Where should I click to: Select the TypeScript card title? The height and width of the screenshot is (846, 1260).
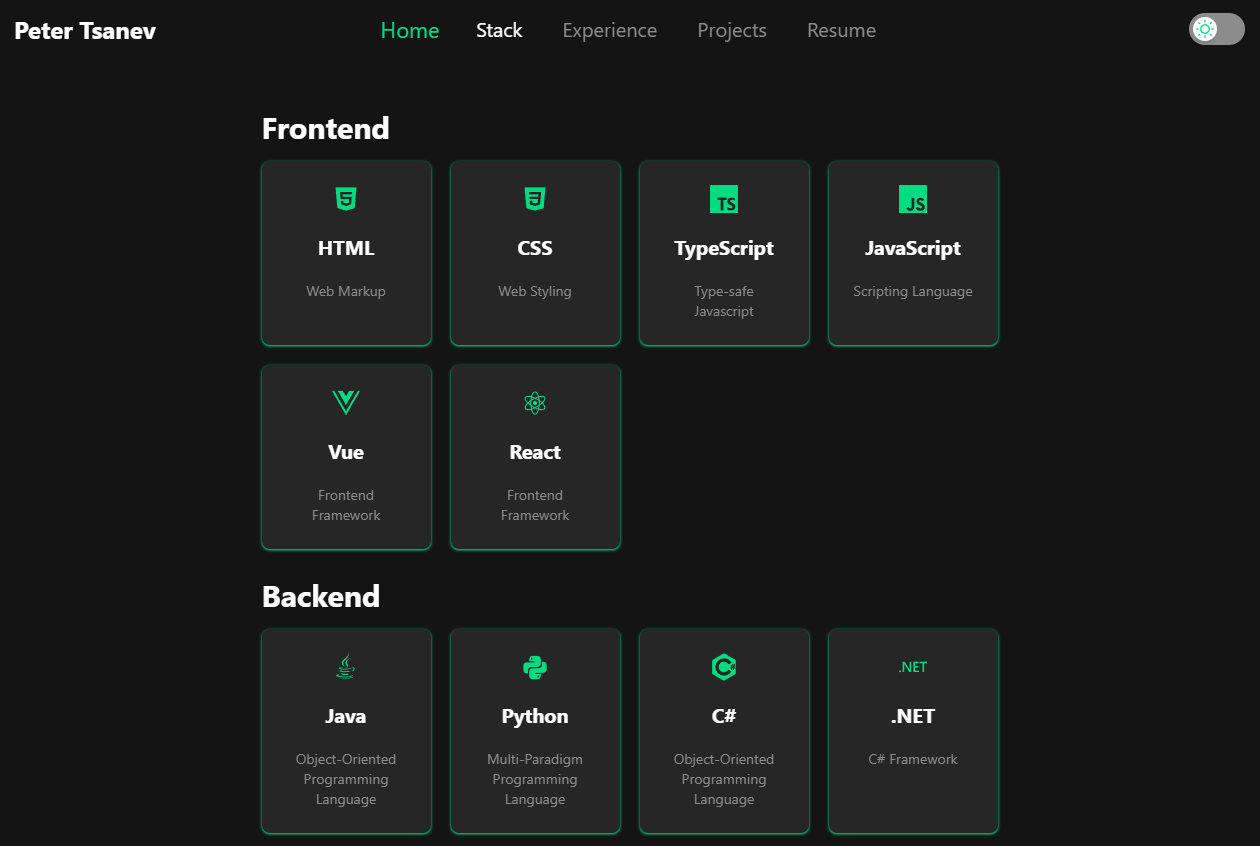[724, 248]
